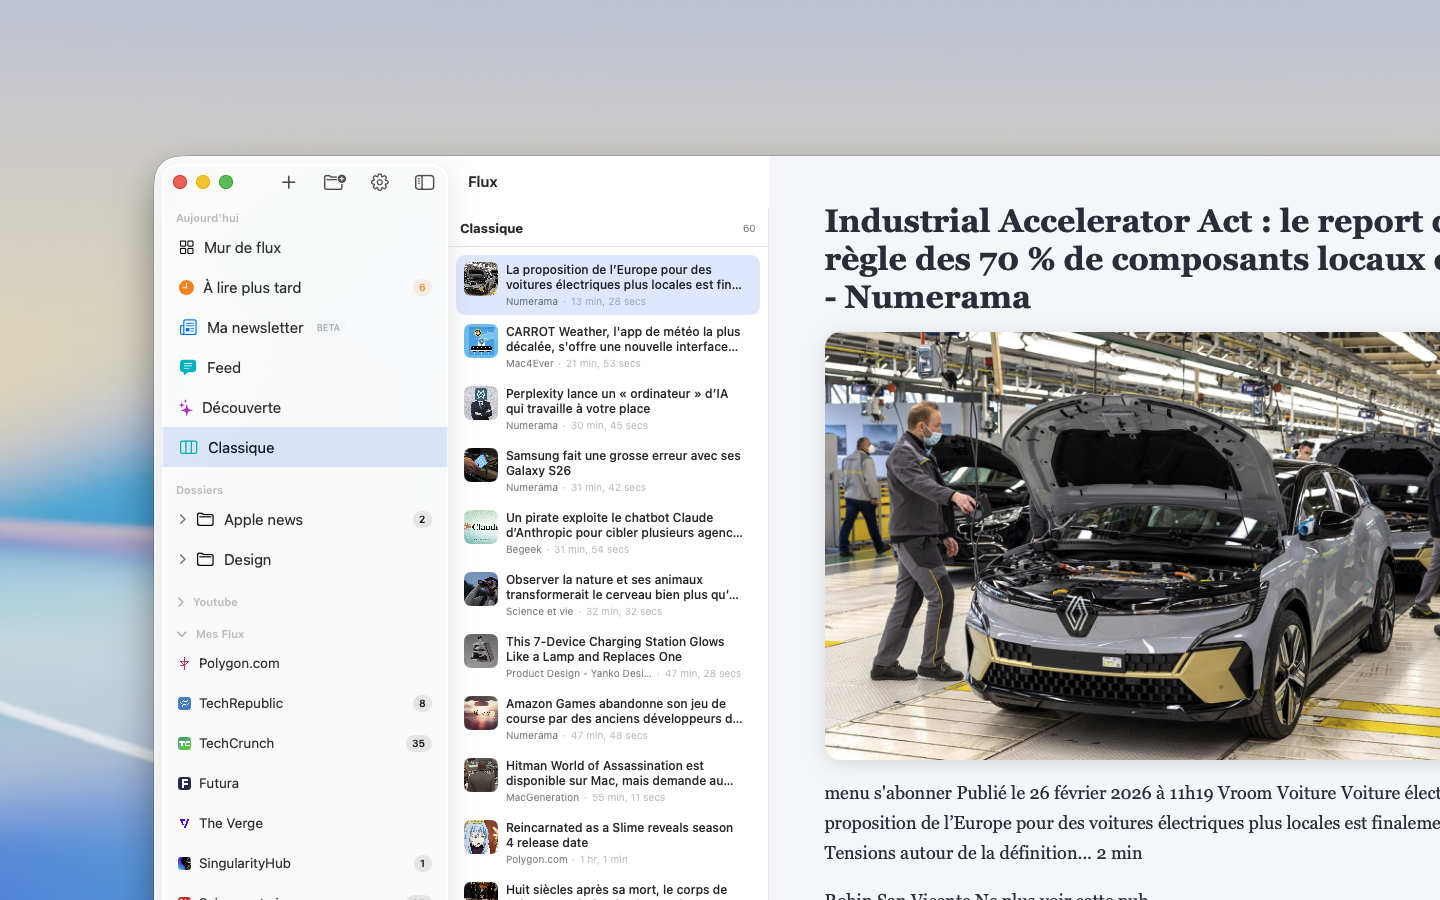The width and height of the screenshot is (1440, 900).
Task: Select the Classique column-view icon
Action: (x=188, y=447)
